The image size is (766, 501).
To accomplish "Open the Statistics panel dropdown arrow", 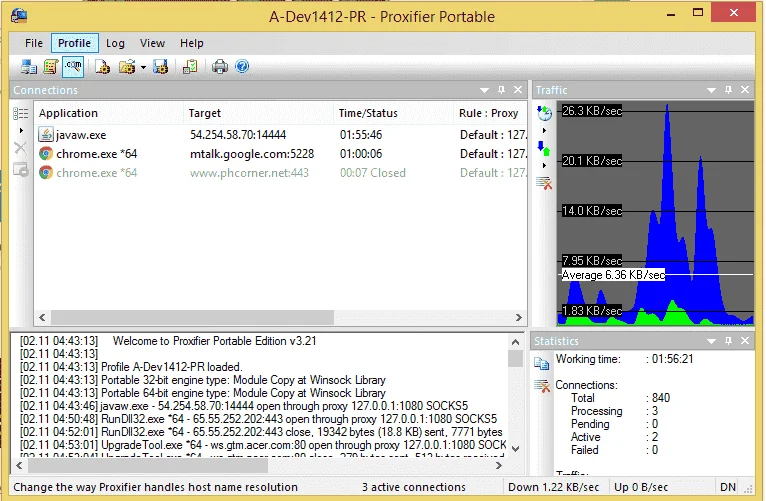I will pyautogui.click(x=711, y=341).
